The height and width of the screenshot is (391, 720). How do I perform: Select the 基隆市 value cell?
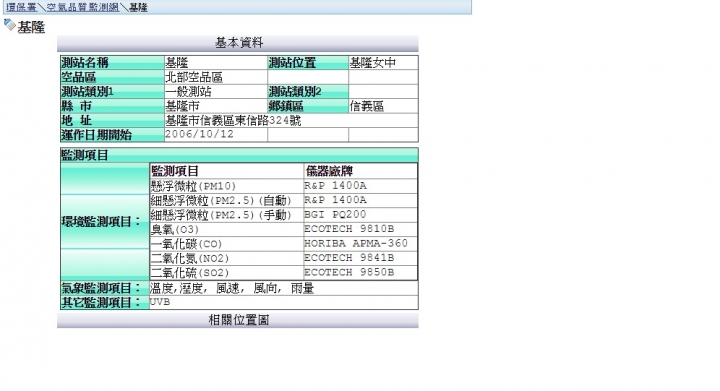[216, 106]
